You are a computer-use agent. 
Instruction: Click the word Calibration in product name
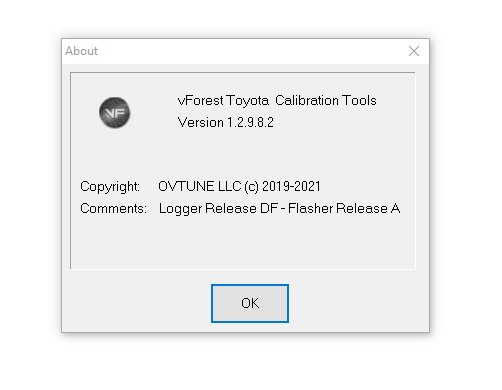(307, 100)
